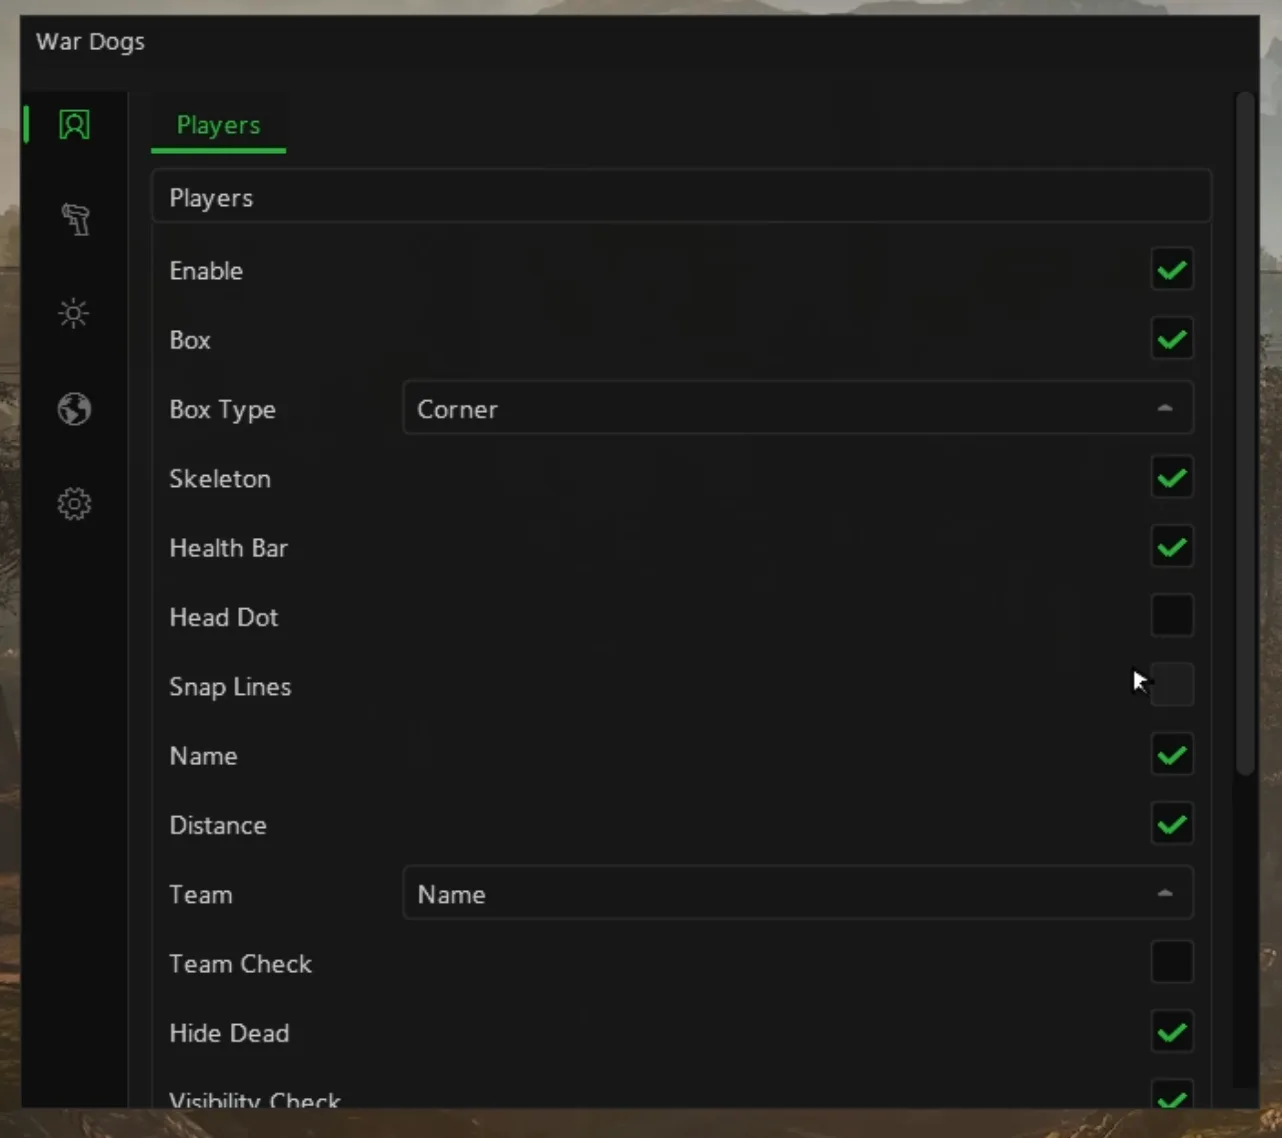Click the Team Check label text
The width and height of the screenshot is (1282, 1138).
[241, 964]
